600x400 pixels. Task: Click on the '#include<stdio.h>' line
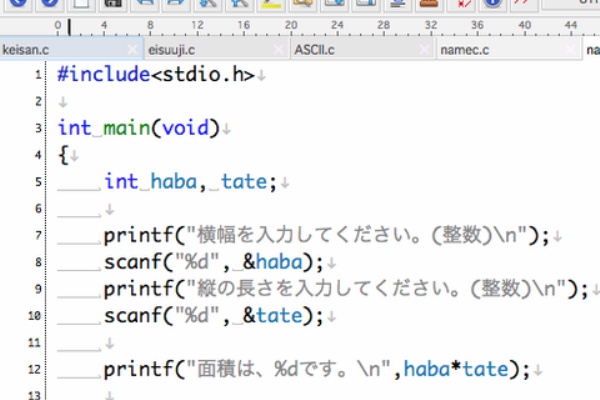(155, 74)
